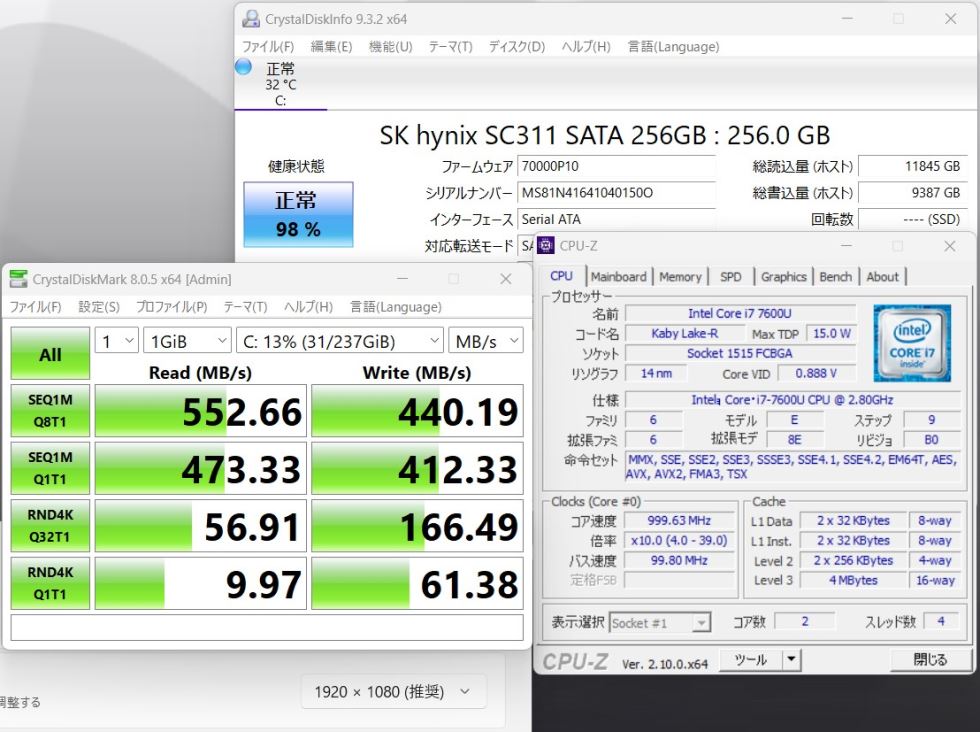980x732 pixels.
Task: Open the 1920 × 1080 (推奨) resolution dropdown
Action: coord(393,691)
